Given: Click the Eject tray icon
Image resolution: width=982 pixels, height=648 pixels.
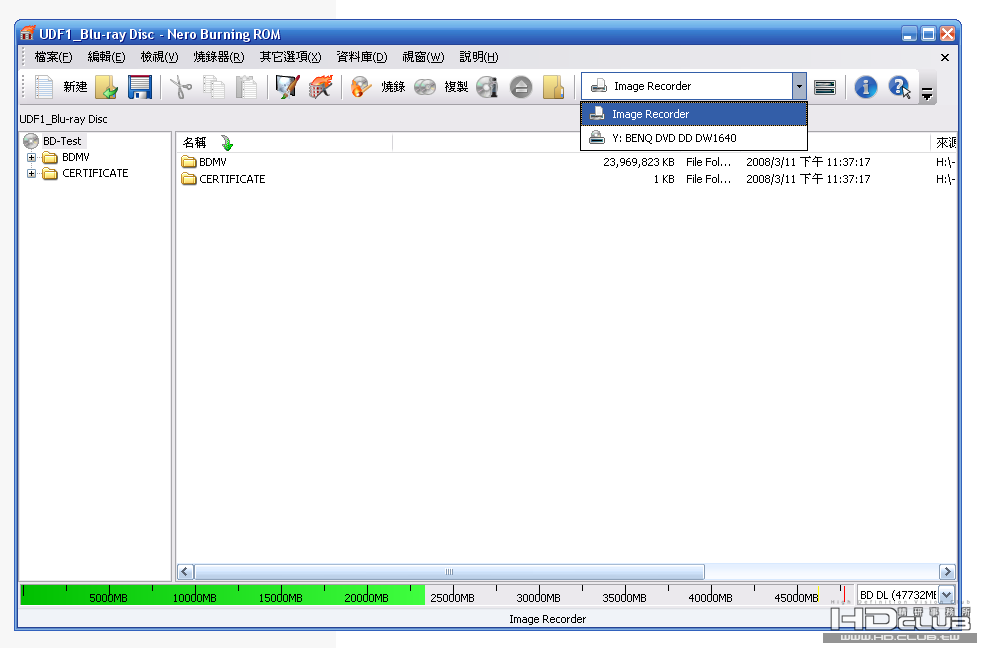Looking at the screenshot, I should pyautogui.click(x=520, y=87).
